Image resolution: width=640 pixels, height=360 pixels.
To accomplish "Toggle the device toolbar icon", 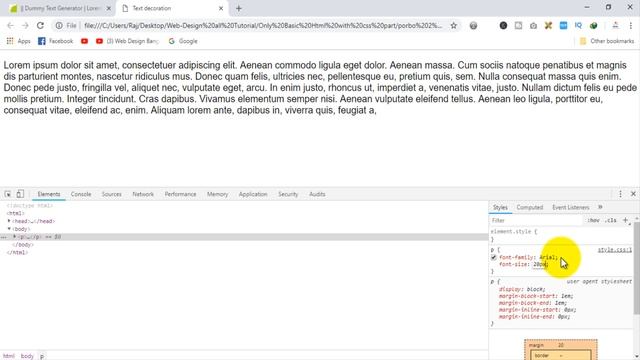I will coord(20,194).
